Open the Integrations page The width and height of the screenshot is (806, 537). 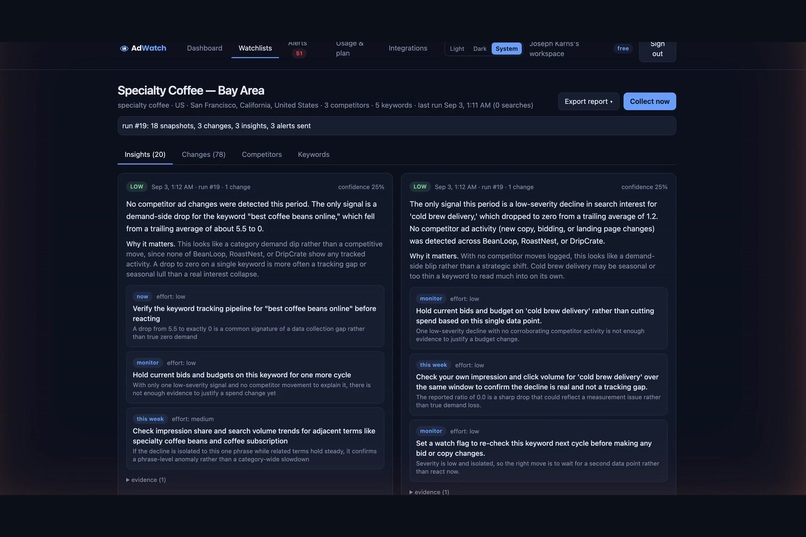[408, 48]
